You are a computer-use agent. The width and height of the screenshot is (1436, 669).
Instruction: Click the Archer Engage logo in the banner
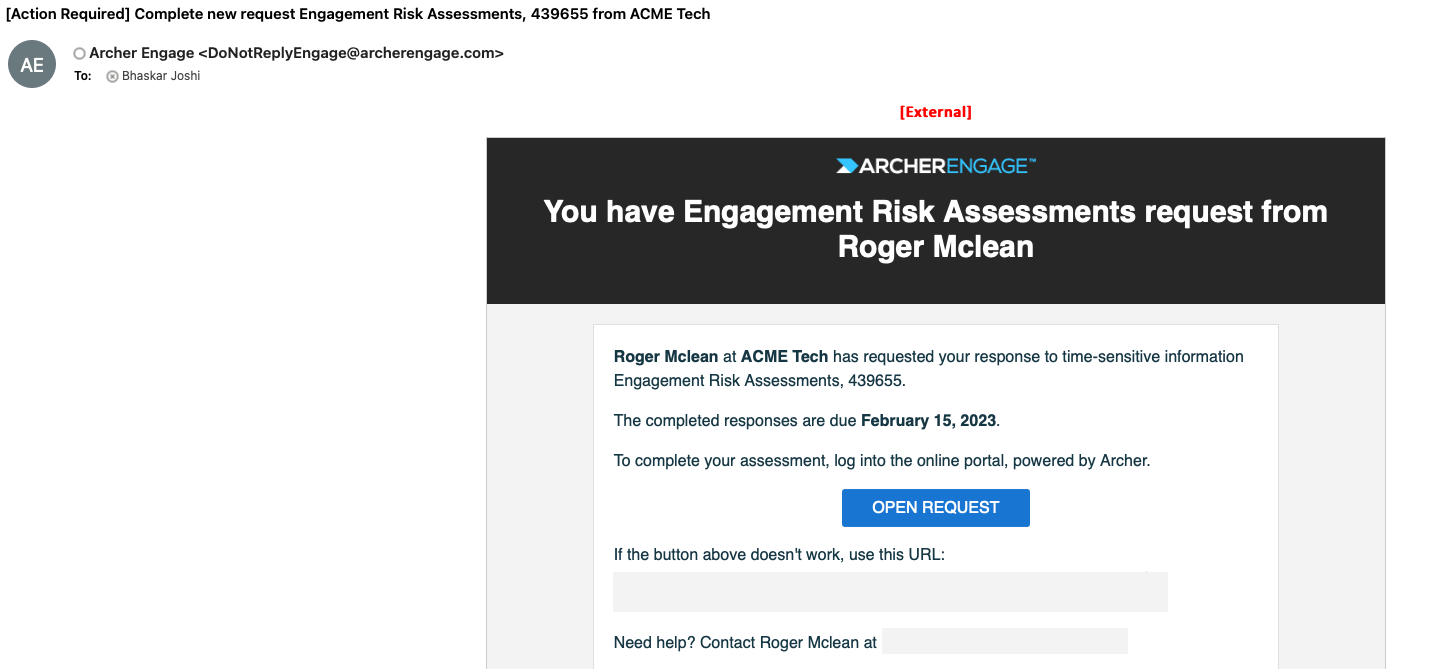coord(936,165)
